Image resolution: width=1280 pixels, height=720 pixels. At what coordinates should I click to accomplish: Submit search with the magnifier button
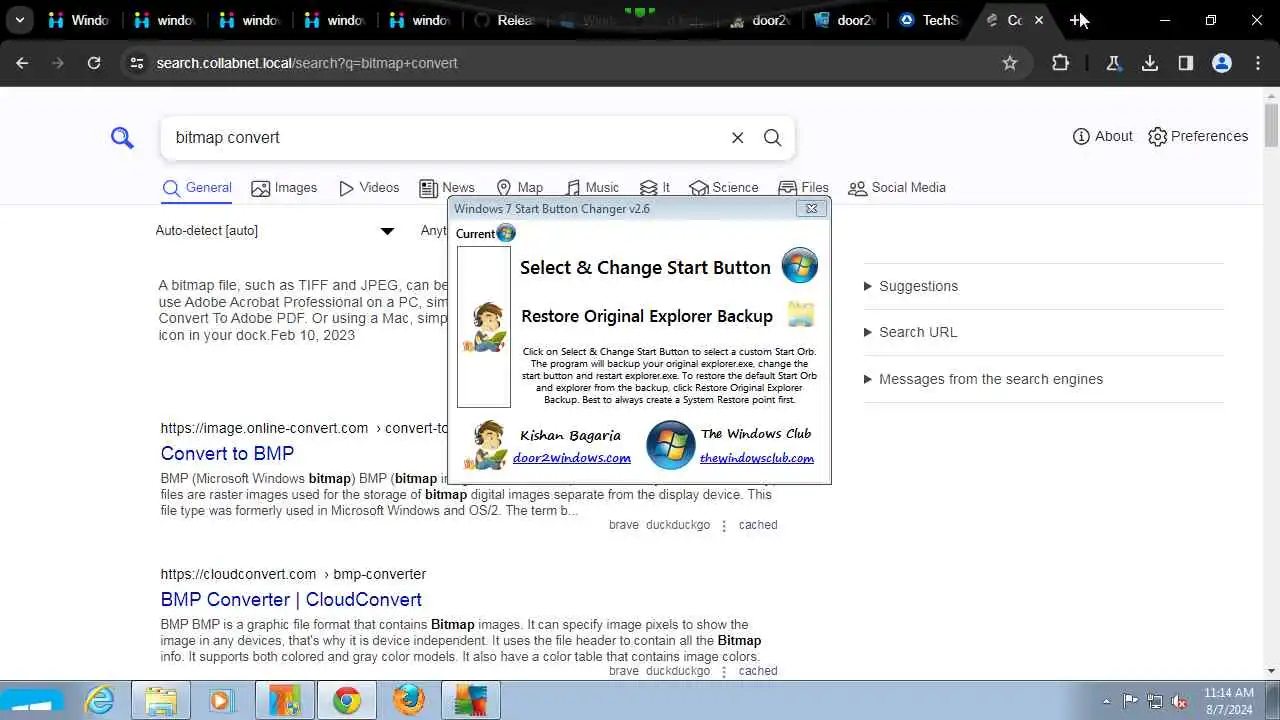tap(772, 138)
